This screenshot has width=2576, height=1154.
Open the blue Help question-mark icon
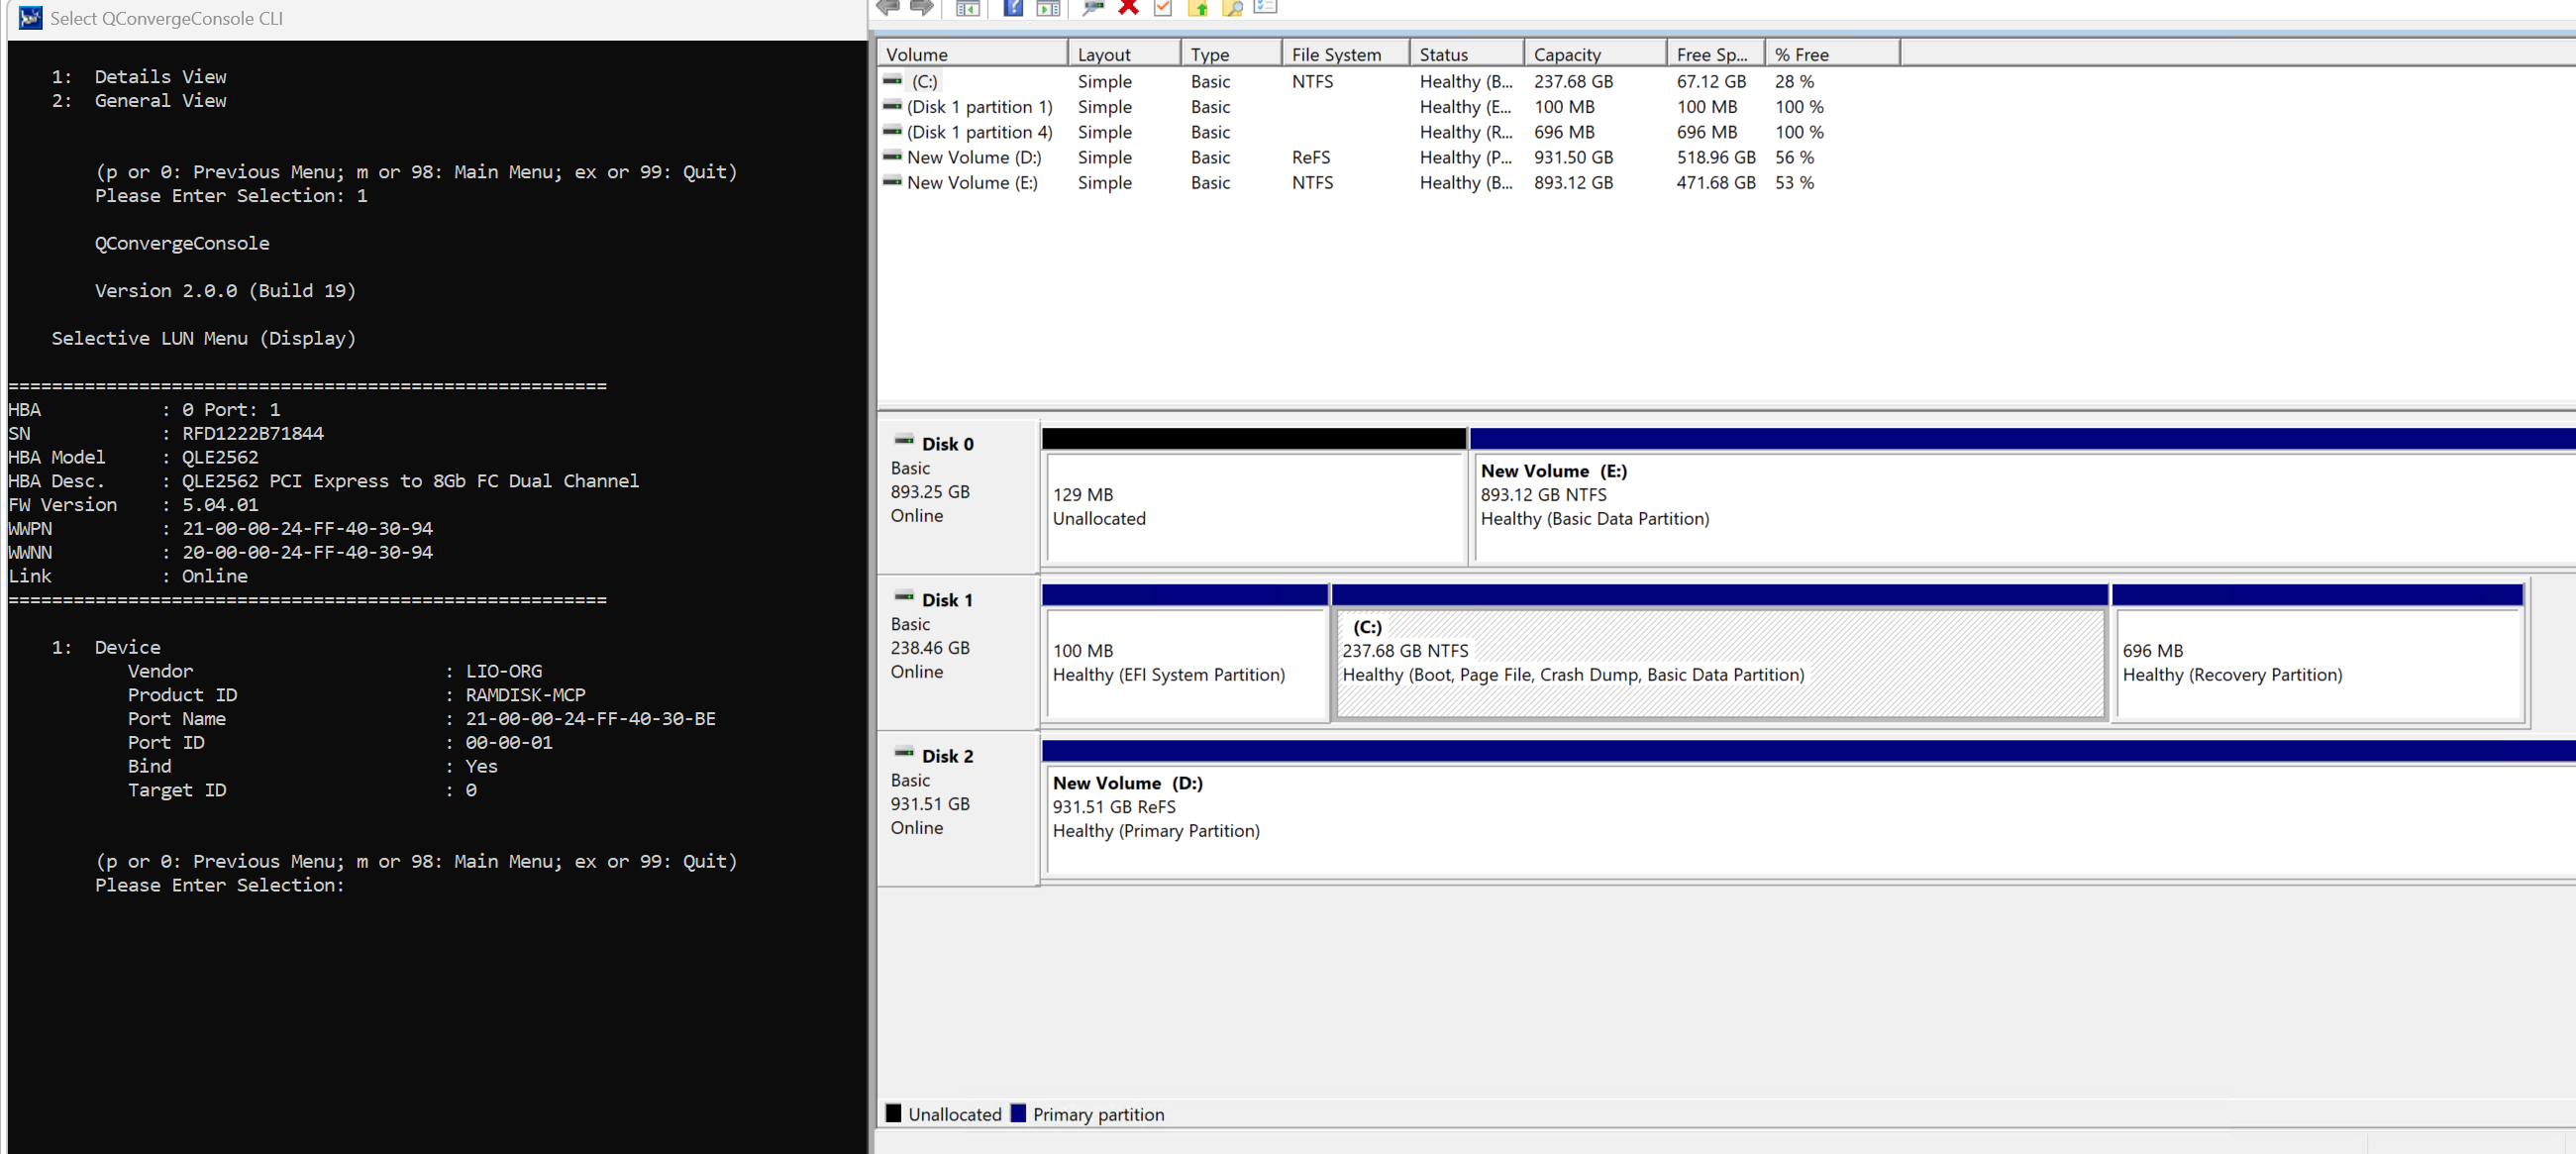(x=1013, y=8)
